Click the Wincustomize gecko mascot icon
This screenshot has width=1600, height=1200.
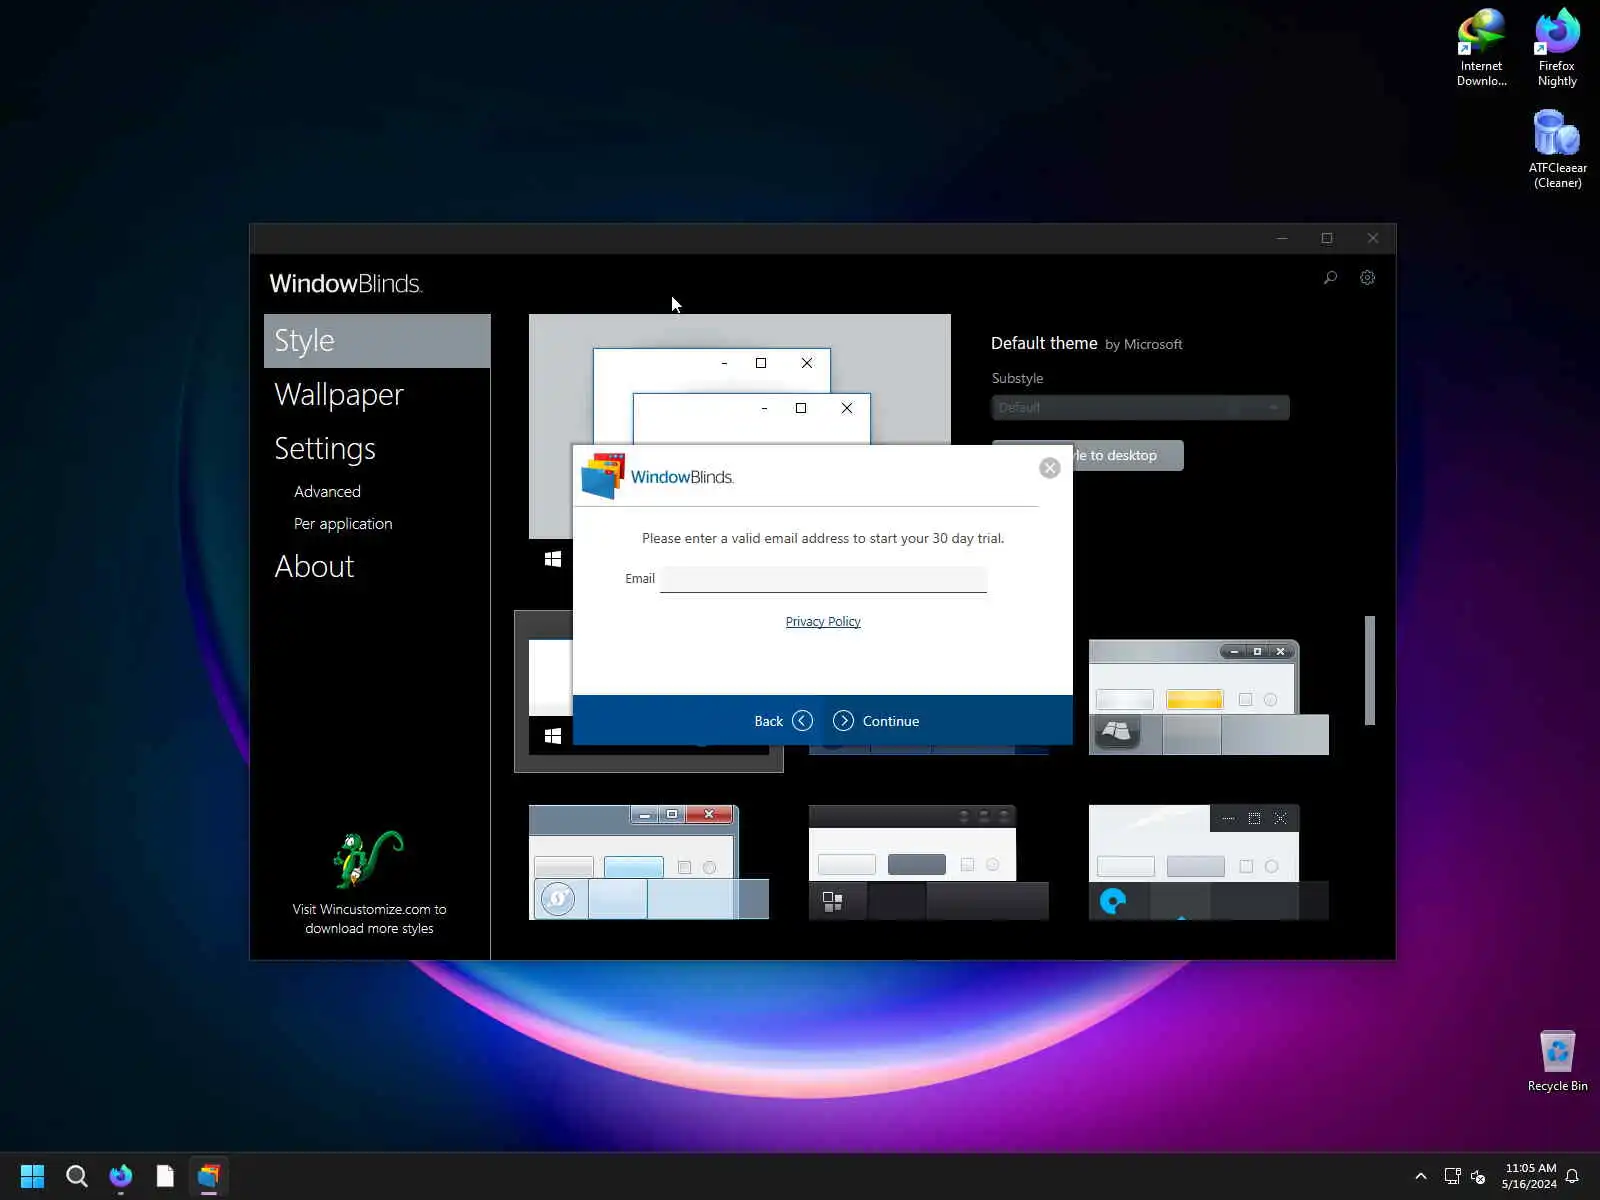click(x=368, y=859)
